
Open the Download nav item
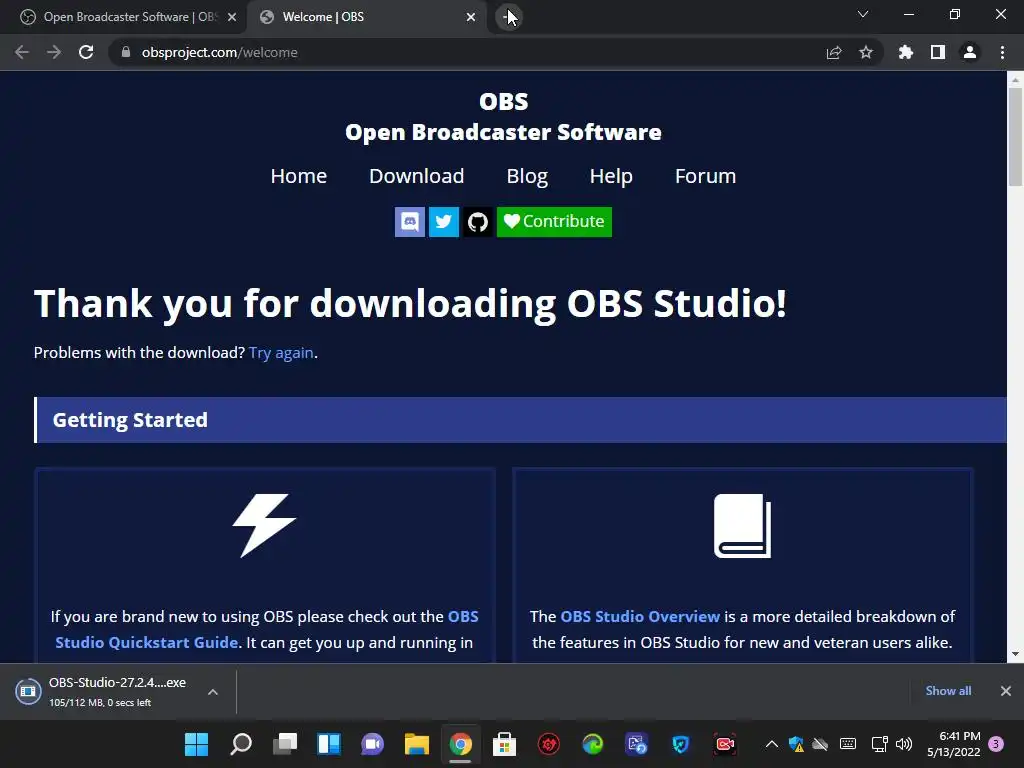[x=417, y=176]
